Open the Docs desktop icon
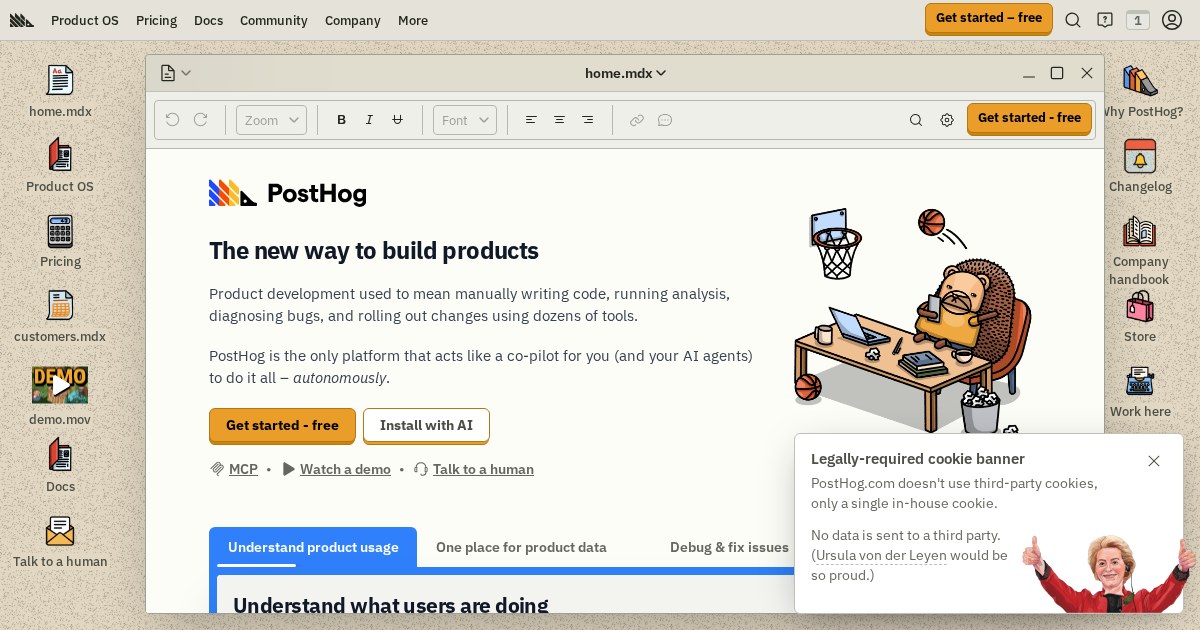1200x630 pixels. [60, 466]
